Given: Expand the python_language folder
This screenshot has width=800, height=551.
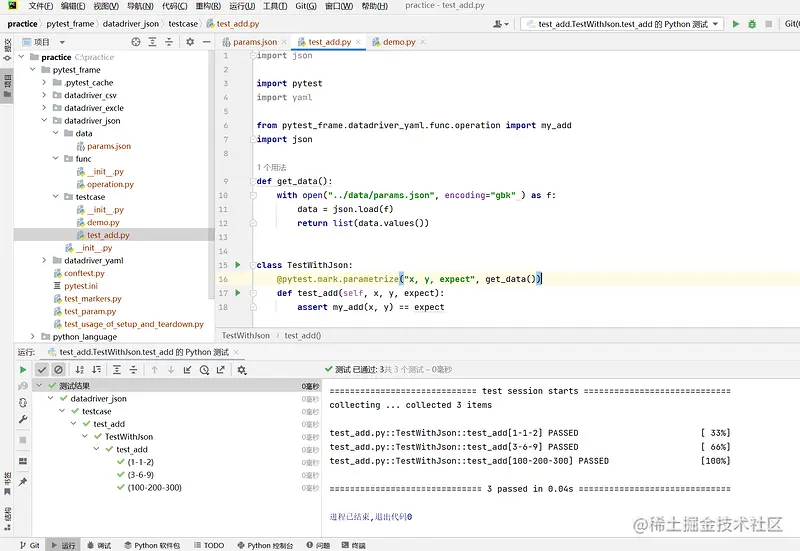Looking at the screenshot, I should pyautogui.click(x=33, y=337).
